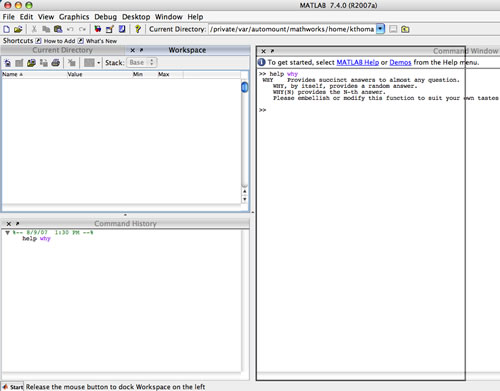Open selected variable in Workspace toolbar
The image size is (500, 391).
pyautogui.click(x=19, y=63)
